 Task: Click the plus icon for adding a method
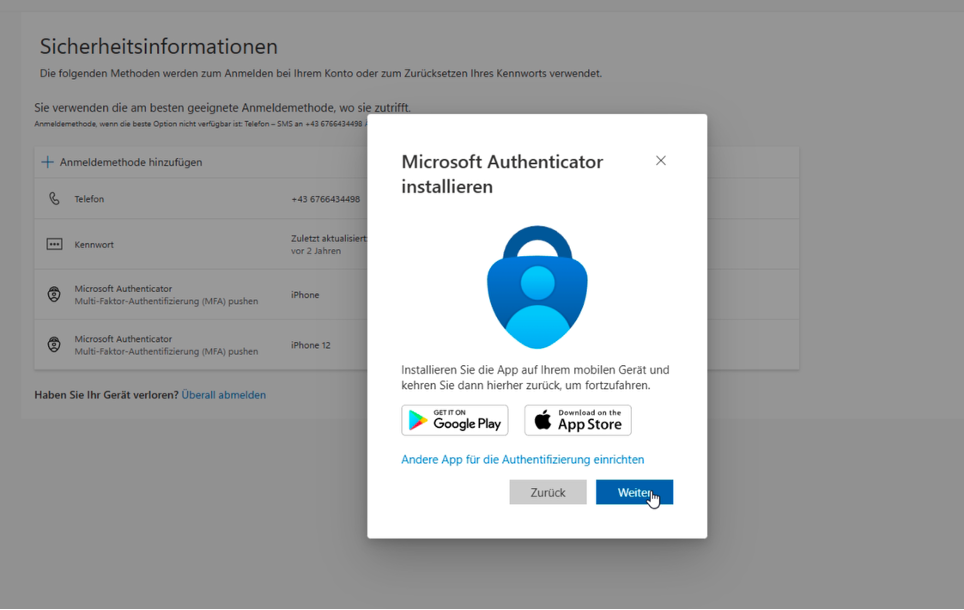click(x=47, y=162)
